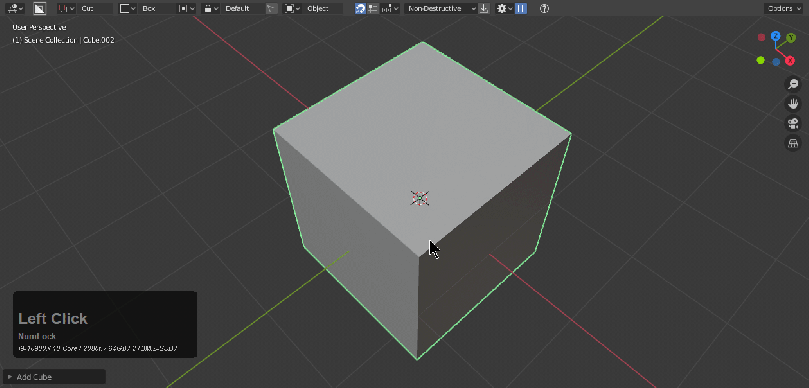The width and height of the screenshot is (809, 388).
Task: Toggle the blue pause bars button
Action: pos(521,8)
